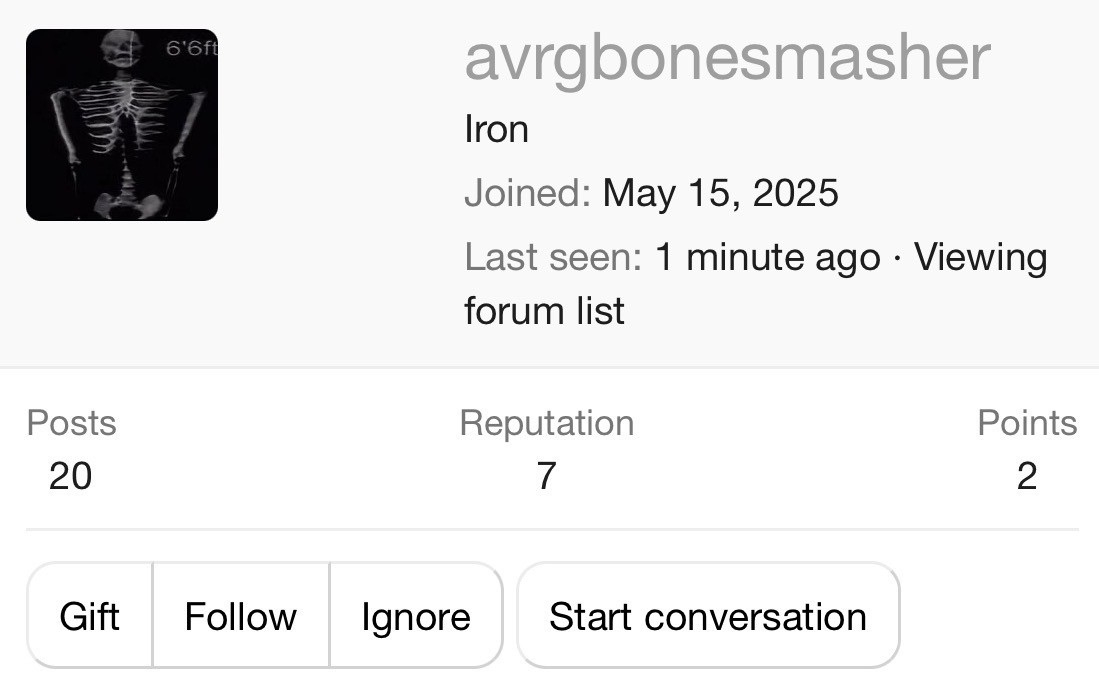
Task: Ignore this user
Action: 416,616
